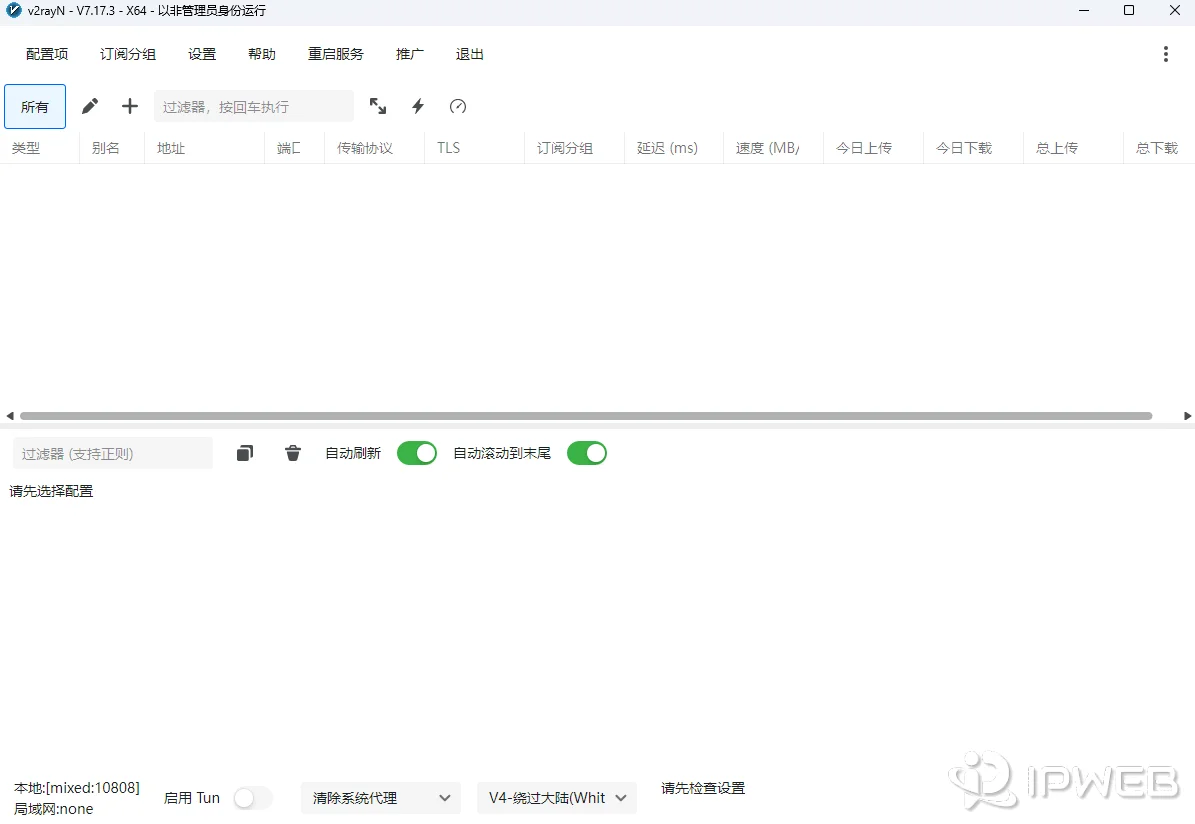Screen dimensions: 1195x824
Task: Select the edit pencil icon on toolbar
Action: [89, 106]
